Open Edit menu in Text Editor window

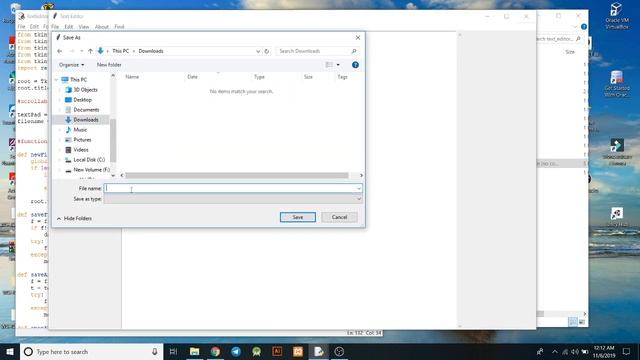tap(69, 27)
